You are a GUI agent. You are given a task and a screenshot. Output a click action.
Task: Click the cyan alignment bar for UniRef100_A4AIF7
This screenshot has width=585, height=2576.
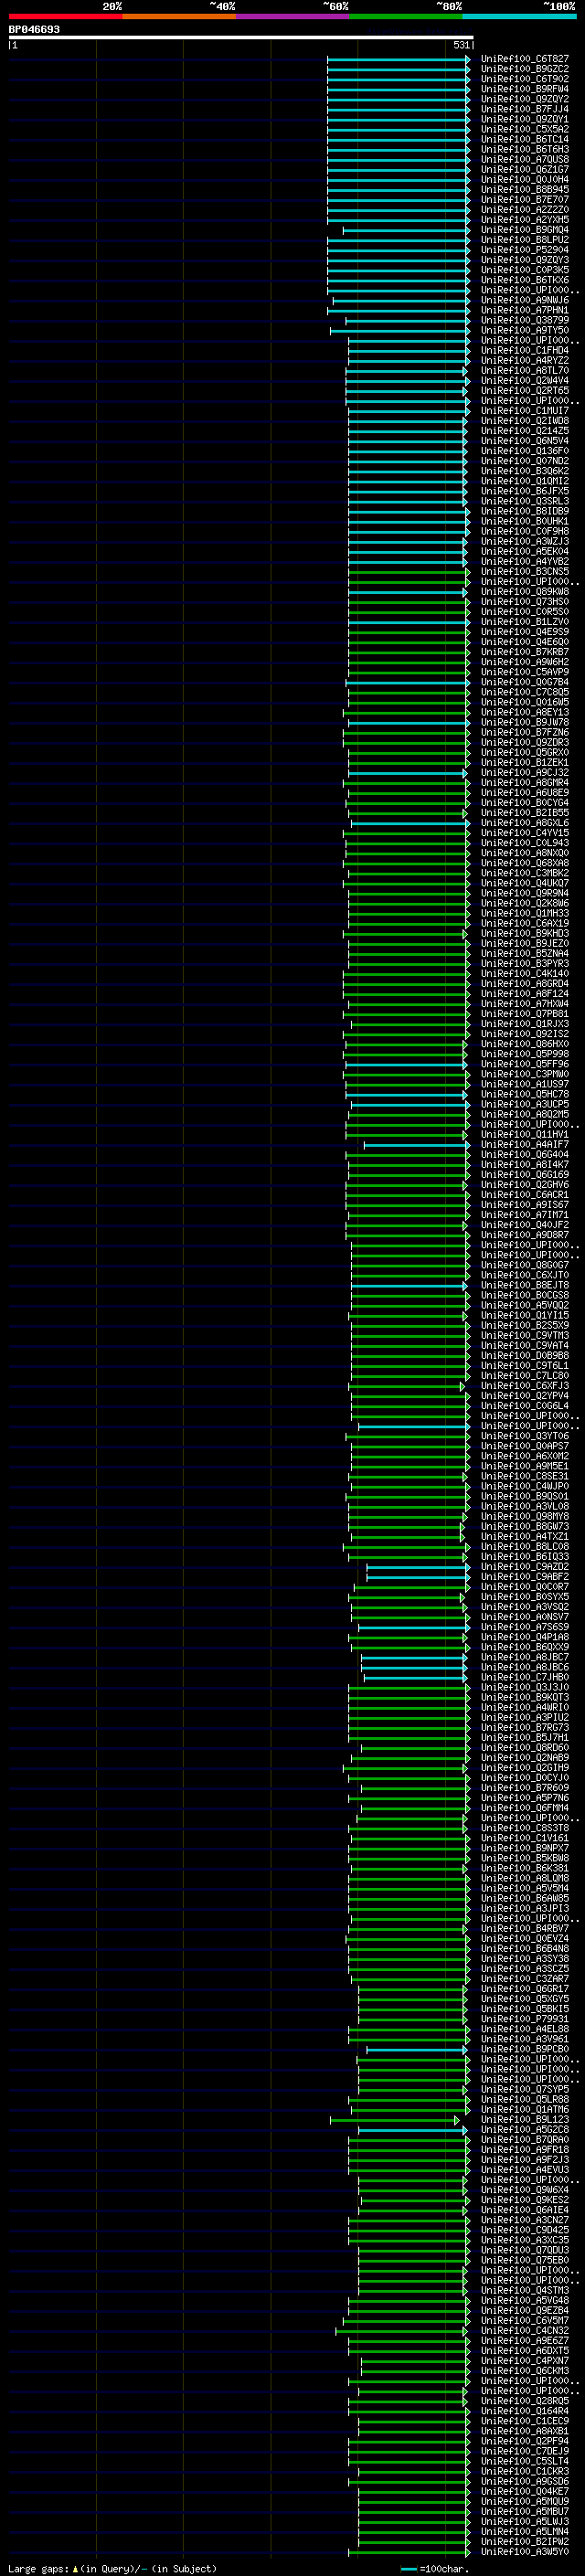[416, 1145]
